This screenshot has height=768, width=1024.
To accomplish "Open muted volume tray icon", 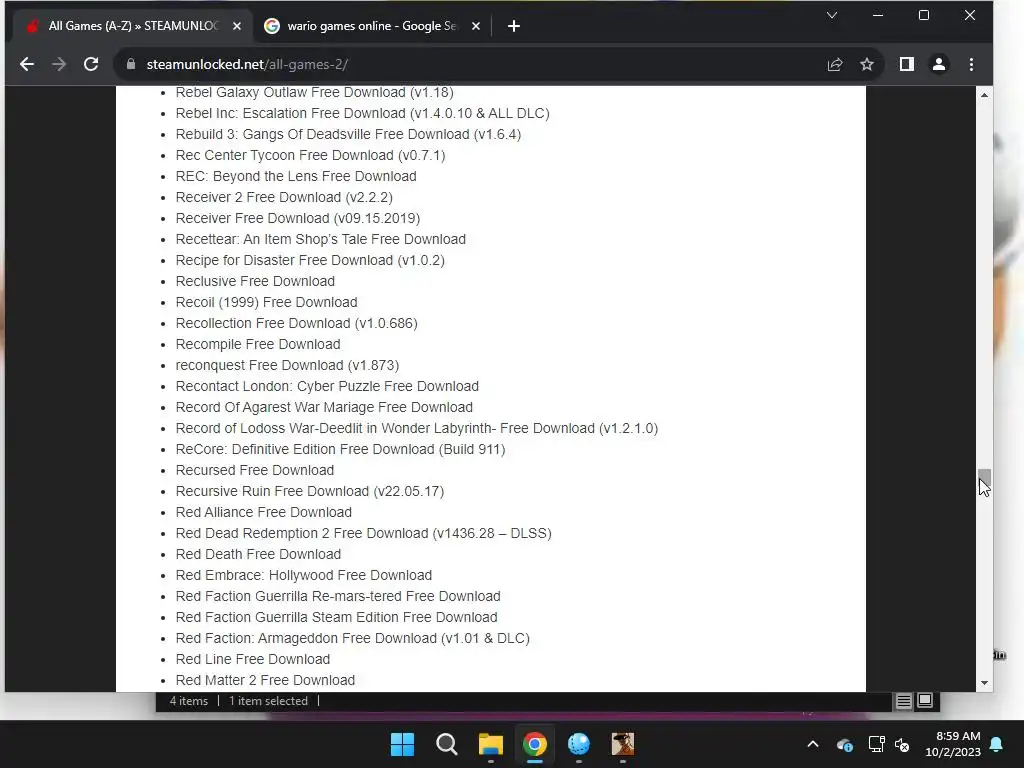I will [902, 744].
